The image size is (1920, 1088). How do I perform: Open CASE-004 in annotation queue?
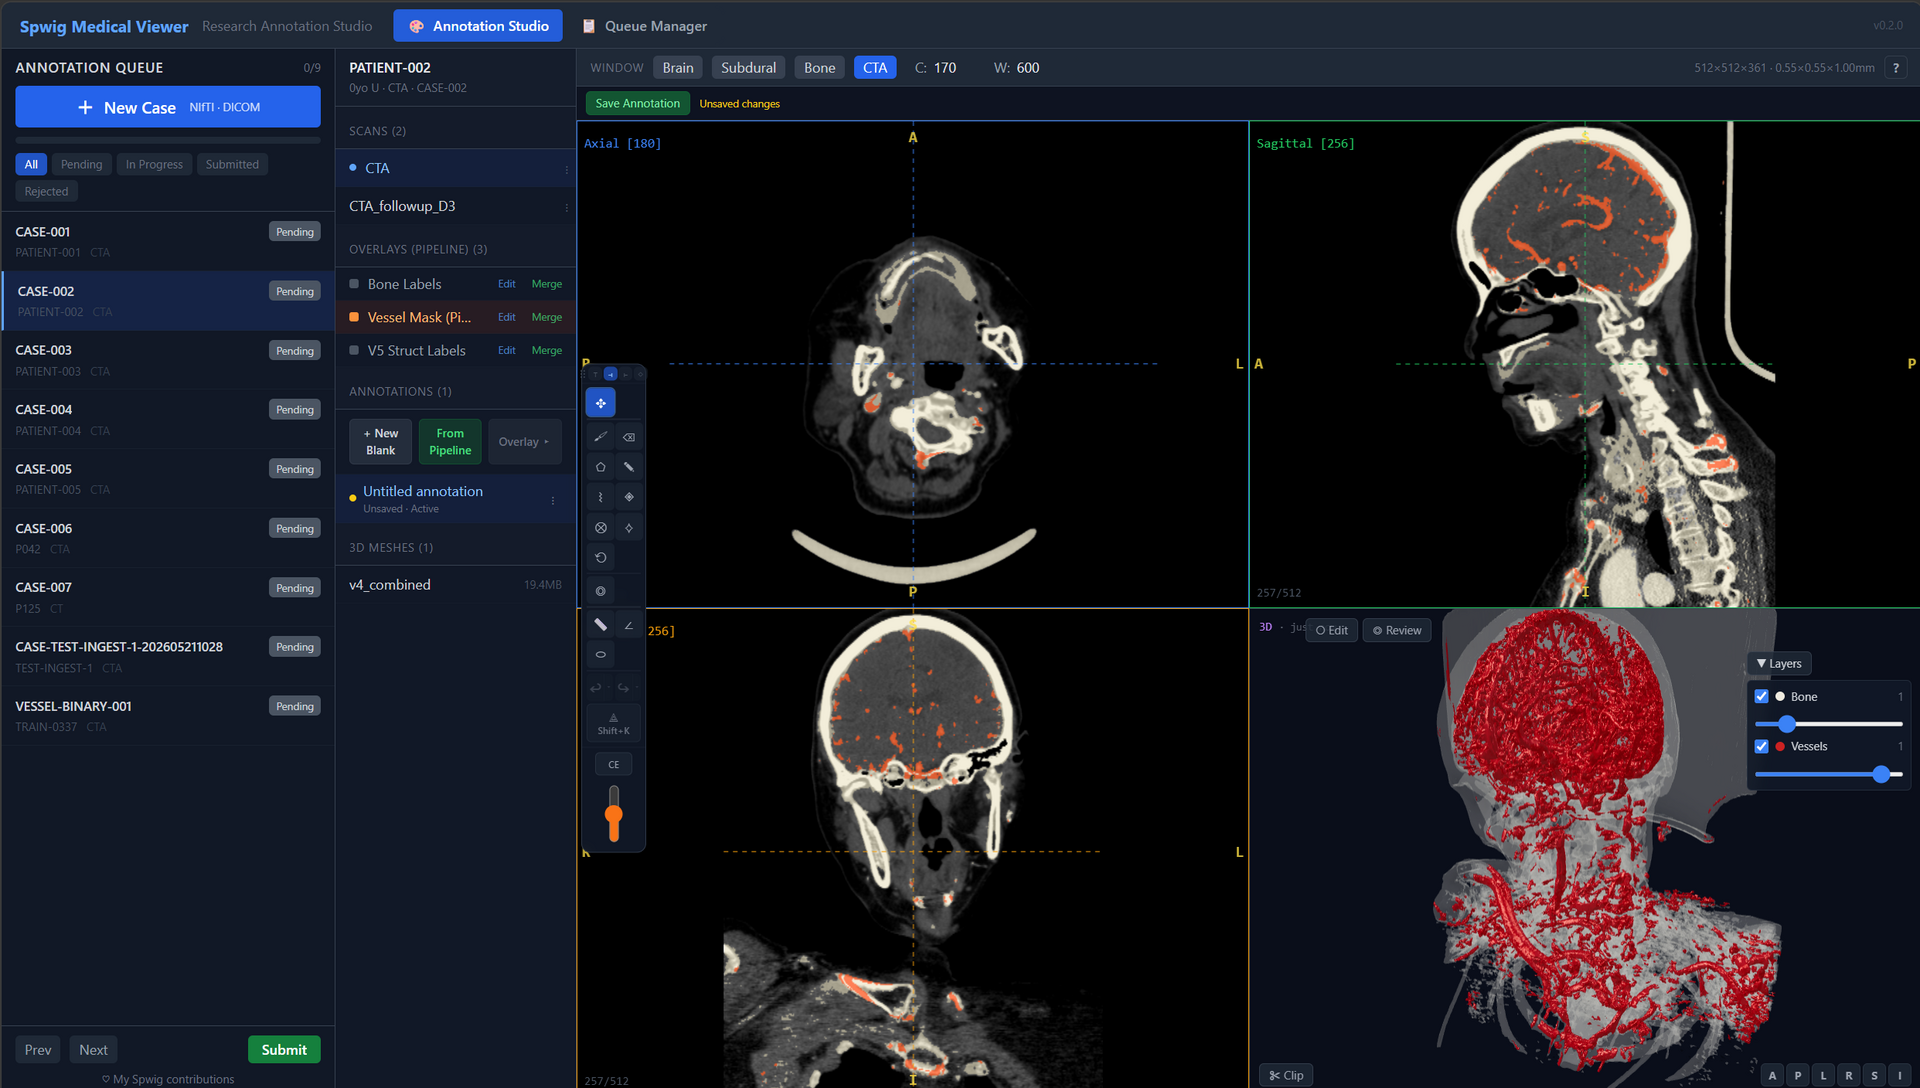tap(167, 419)
